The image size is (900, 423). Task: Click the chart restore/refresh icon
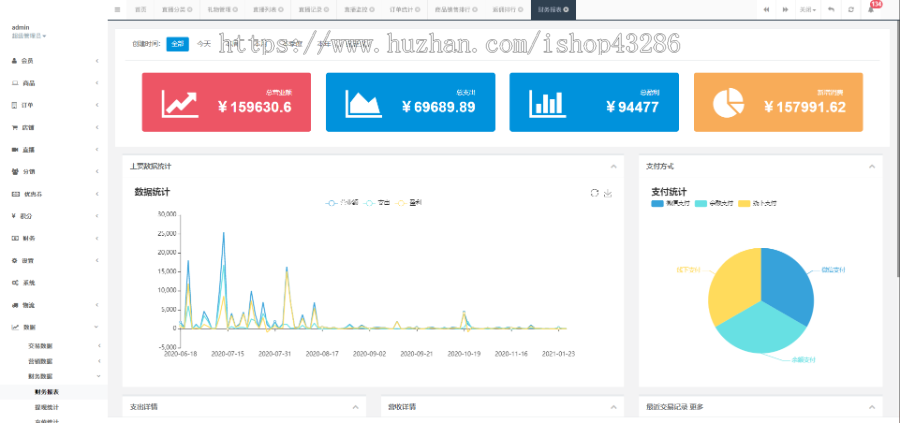[x=595, y=193]
